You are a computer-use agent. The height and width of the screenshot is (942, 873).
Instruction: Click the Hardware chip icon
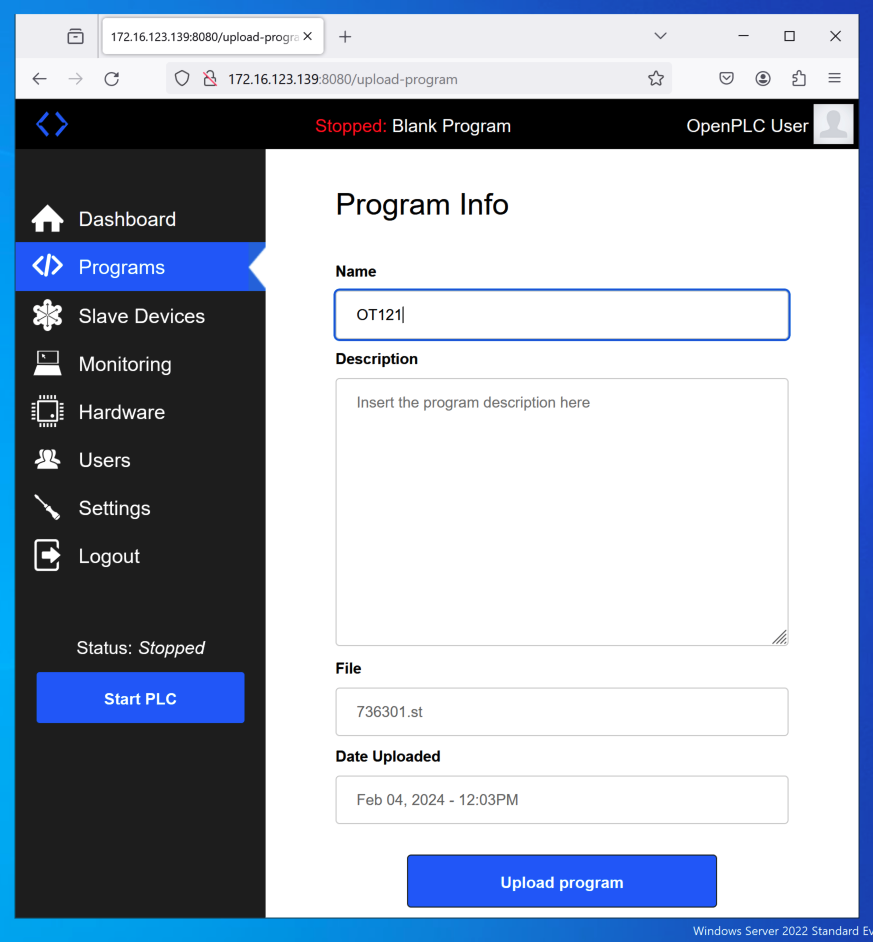click(x=47, y=412)
